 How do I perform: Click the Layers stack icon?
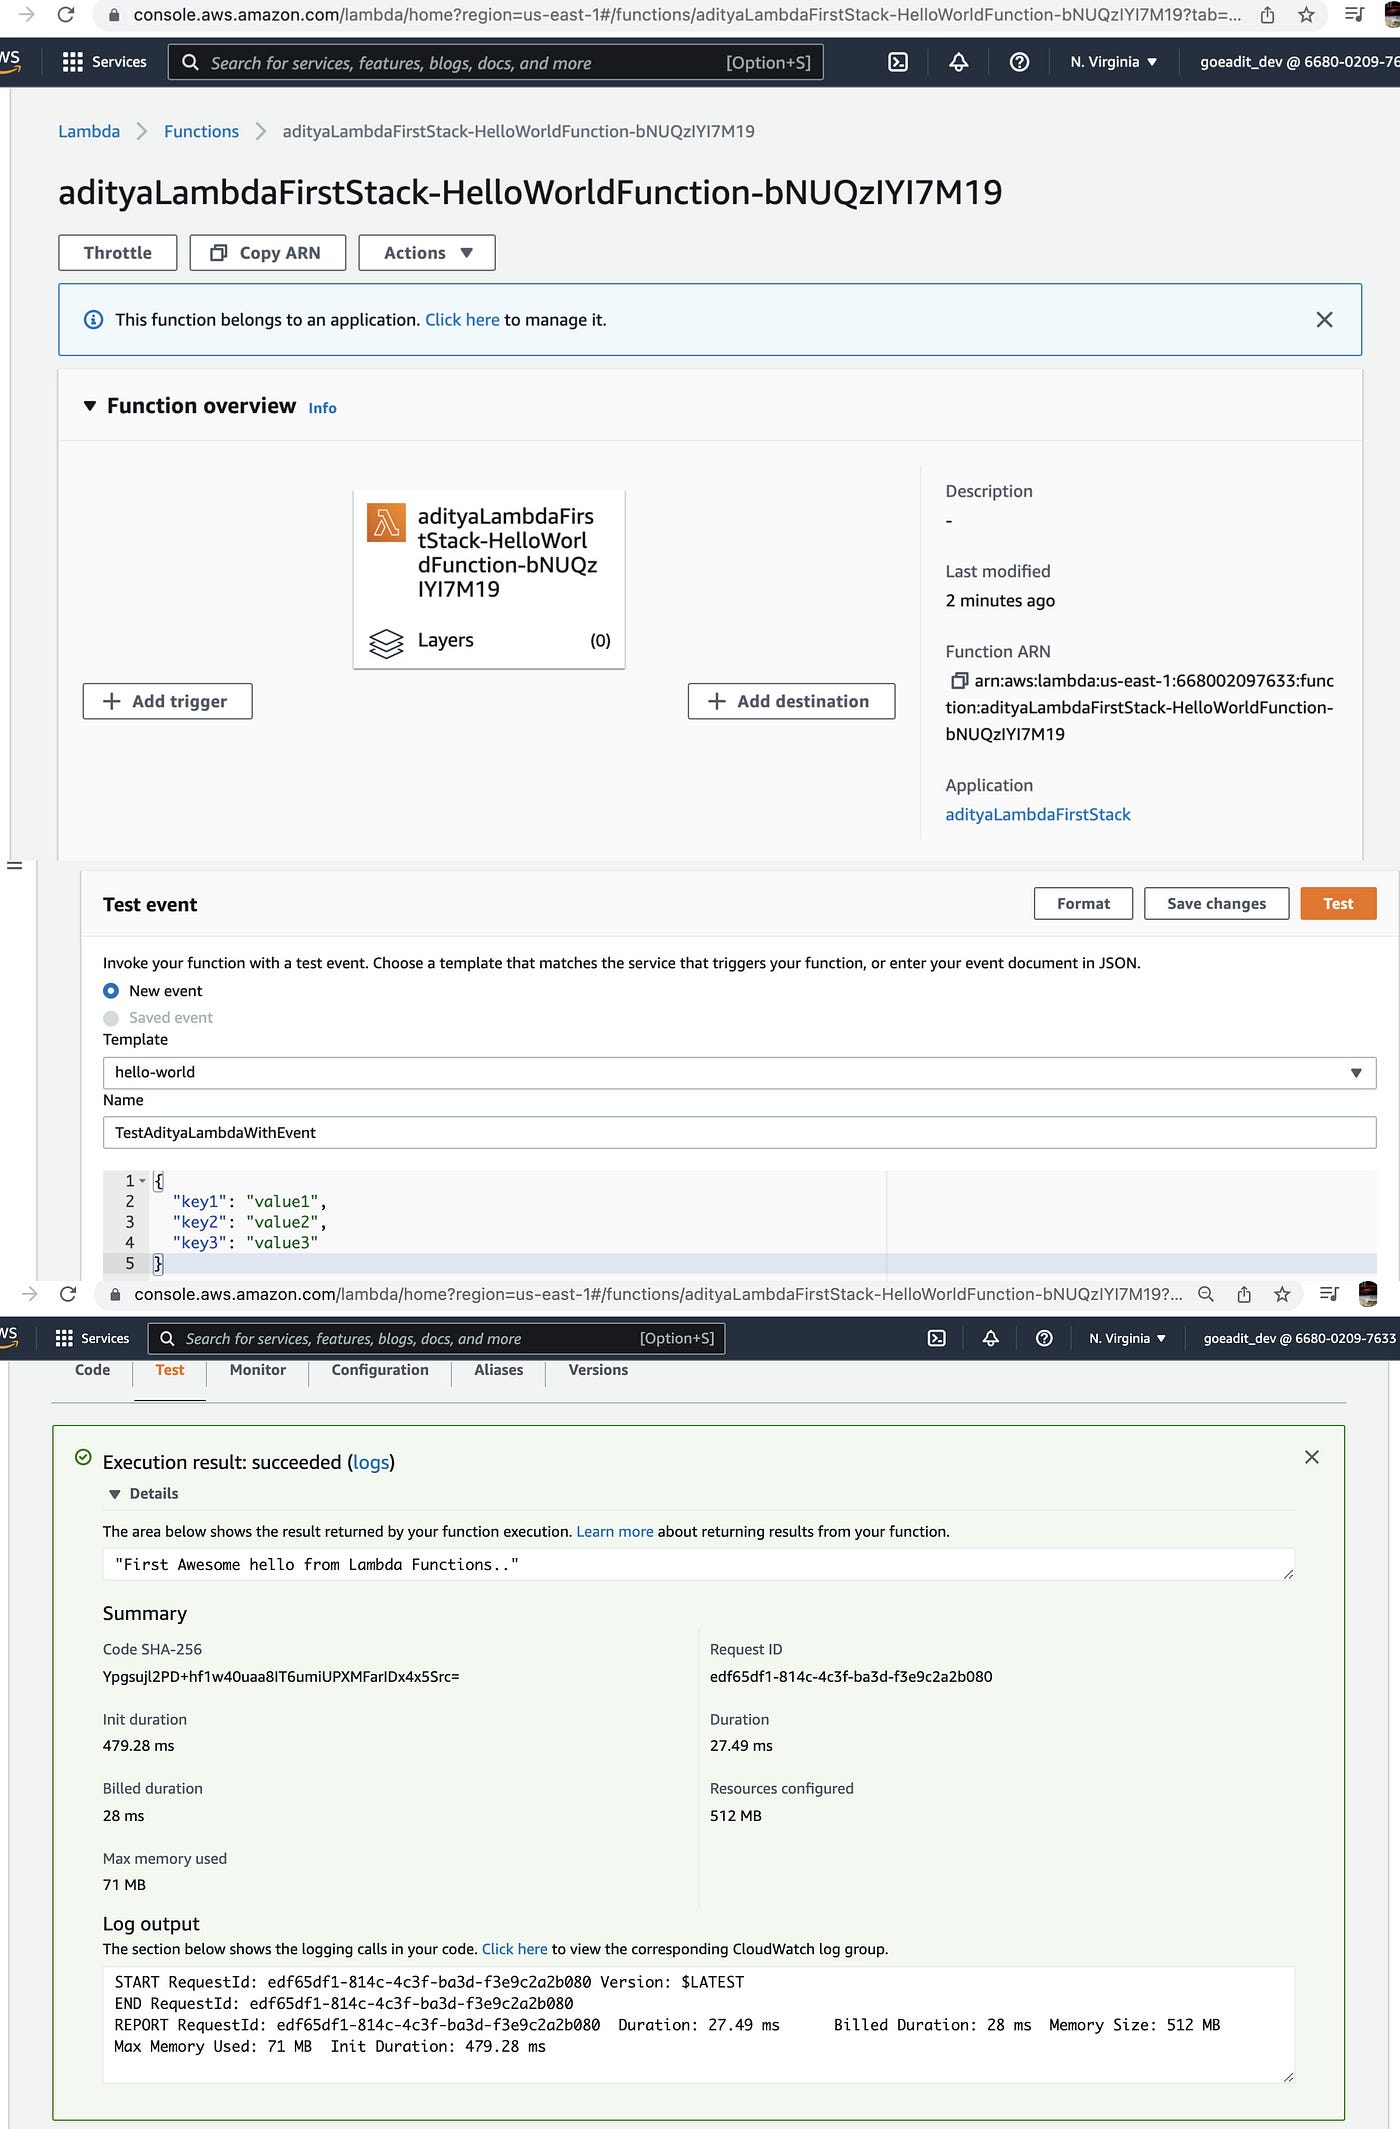pyautogui.click(x=386, y=643)
